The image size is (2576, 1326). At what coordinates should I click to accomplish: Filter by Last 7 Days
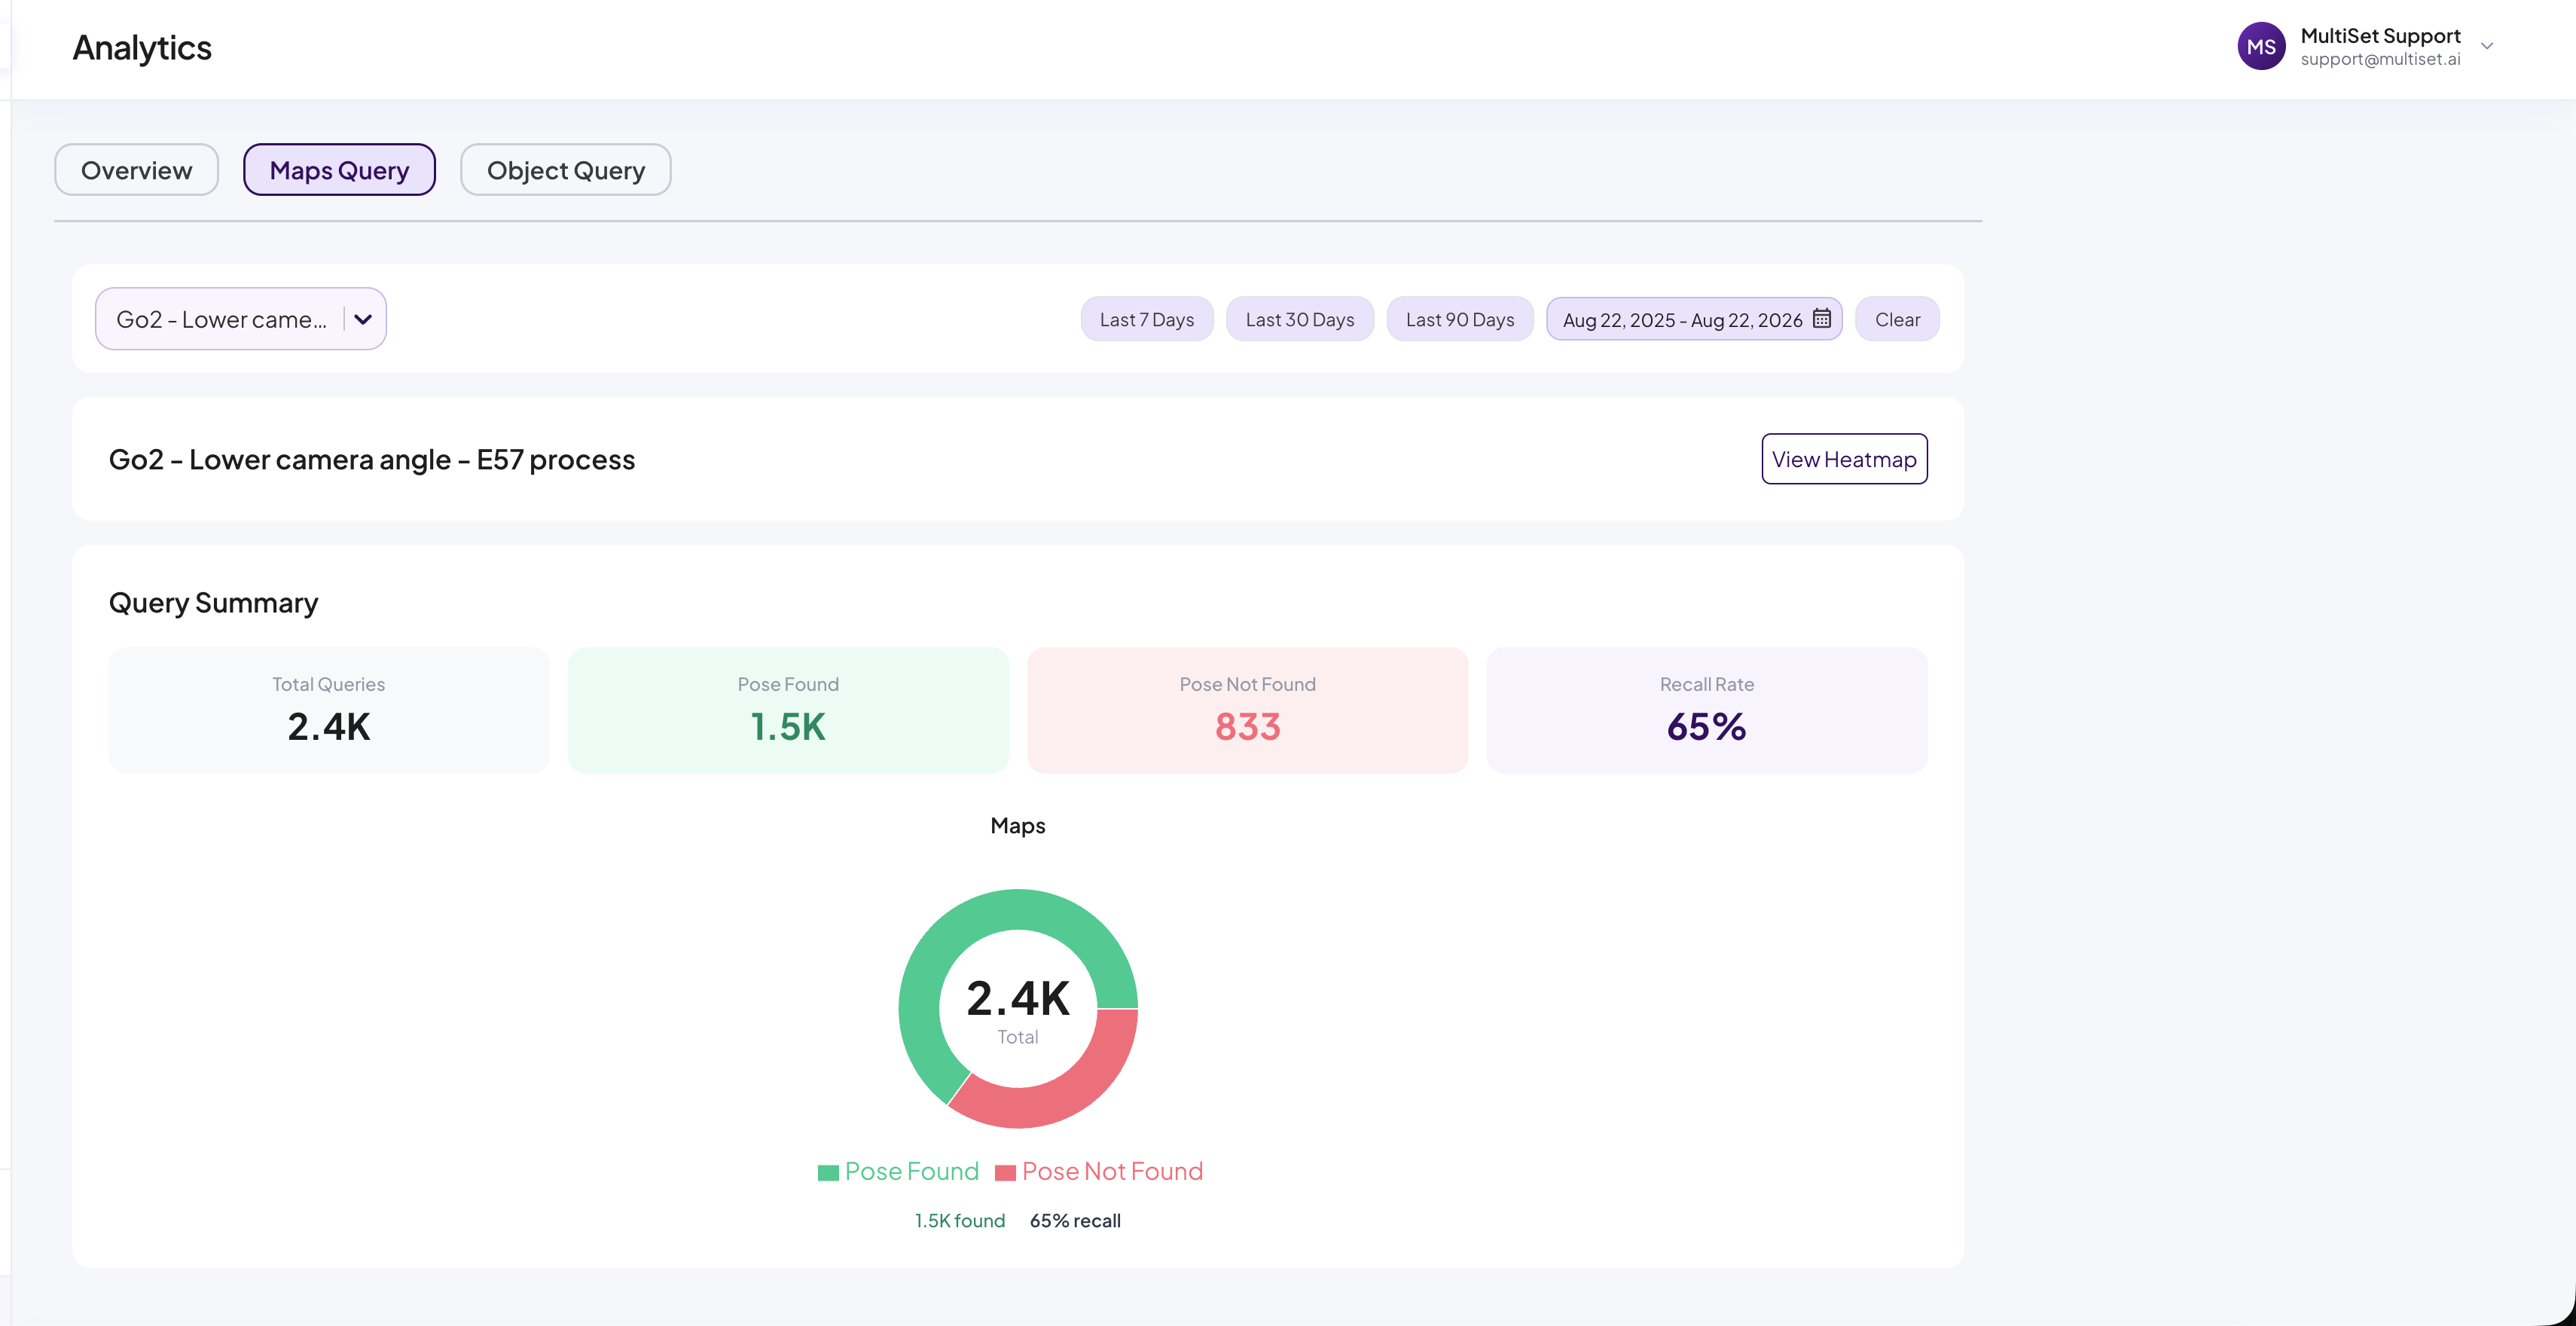tap(1147, 319)
